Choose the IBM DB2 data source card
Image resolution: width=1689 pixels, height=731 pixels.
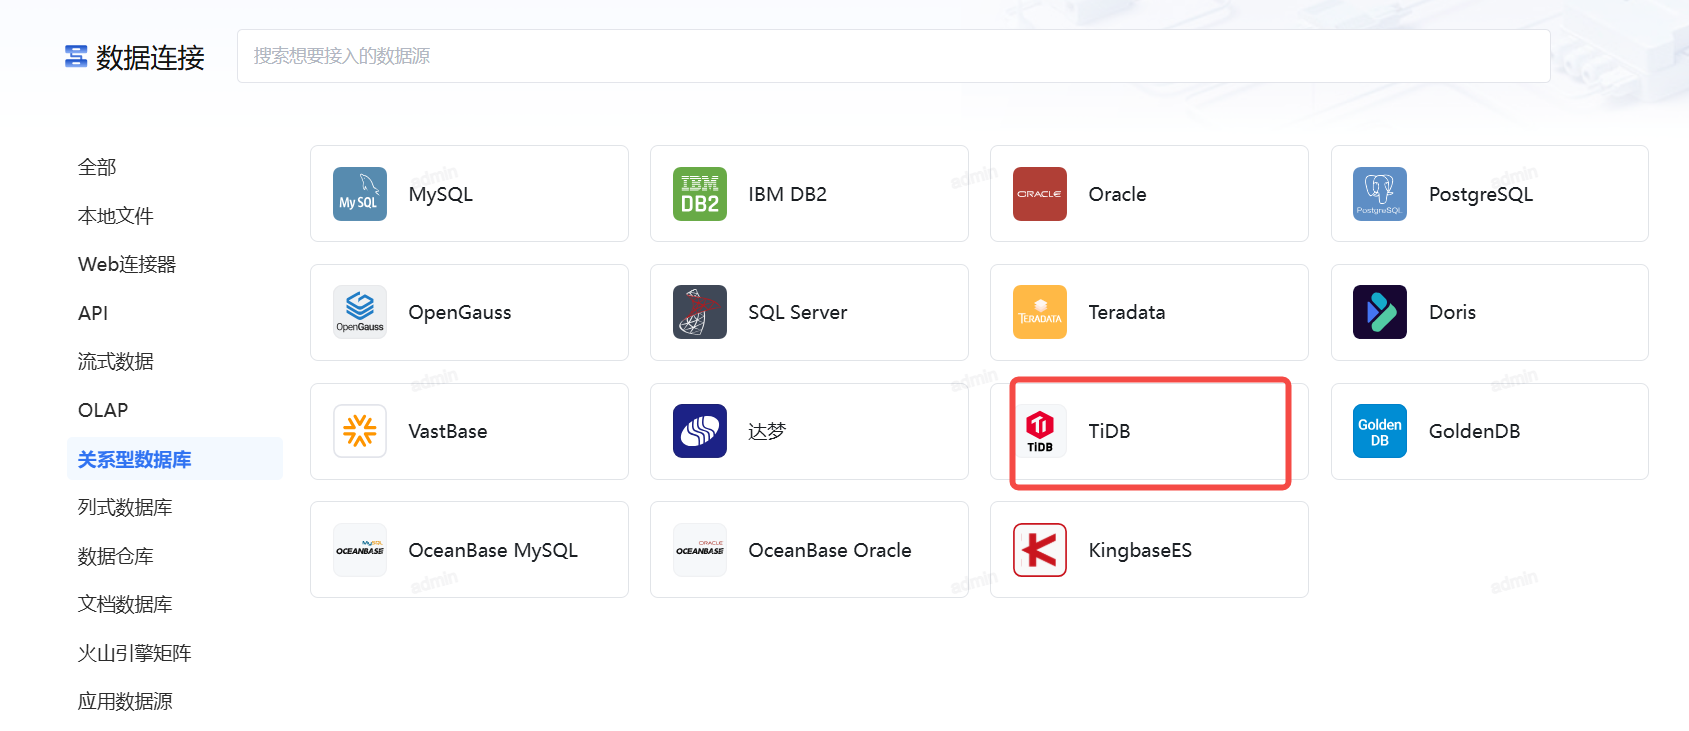[809, 194]
